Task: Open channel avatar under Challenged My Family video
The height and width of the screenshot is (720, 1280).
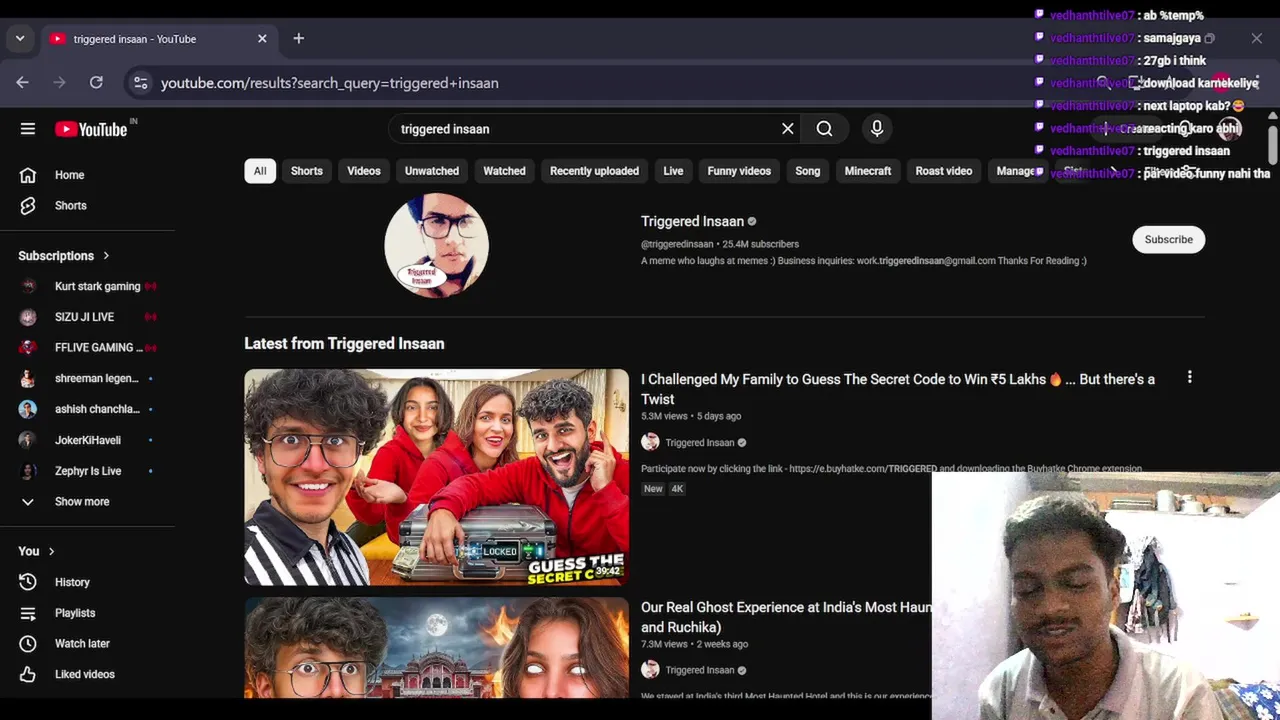Action: (650, 442)
